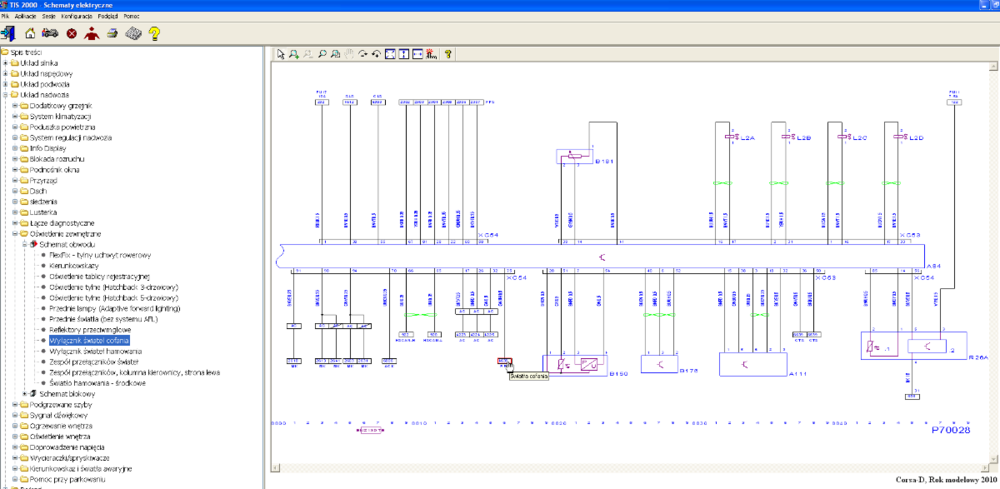Expand the Schemat blokowy node
The image size is (1000, 489).
tap(24, 393)
